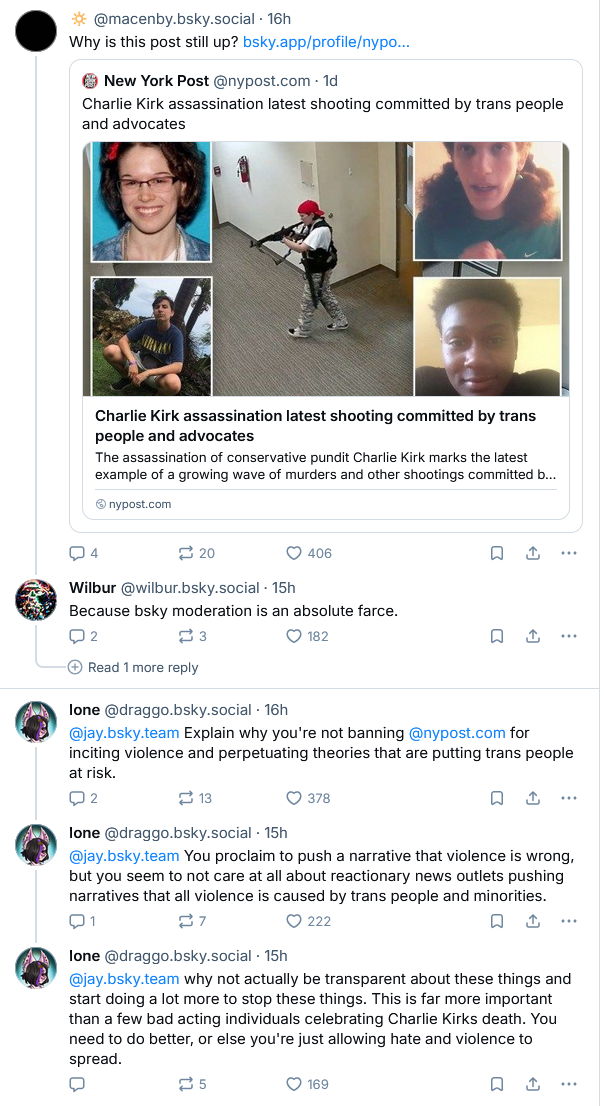Repost Ione's post with 13 reposts
This screenshot has width=604, height=1106.
[185, 798]
